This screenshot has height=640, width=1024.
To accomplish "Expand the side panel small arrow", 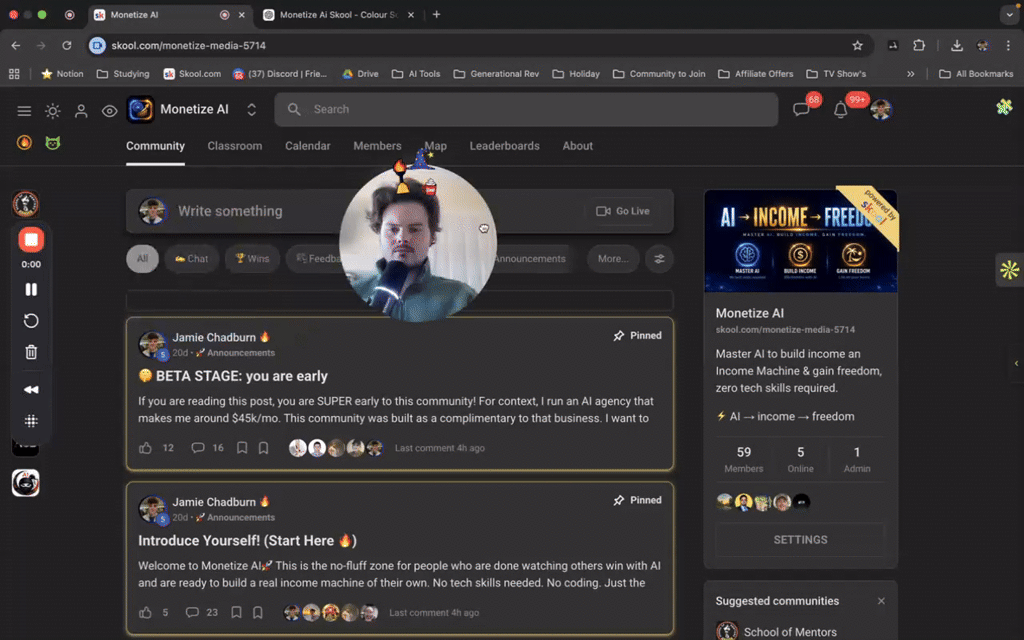I will [x=1016, y=363].
